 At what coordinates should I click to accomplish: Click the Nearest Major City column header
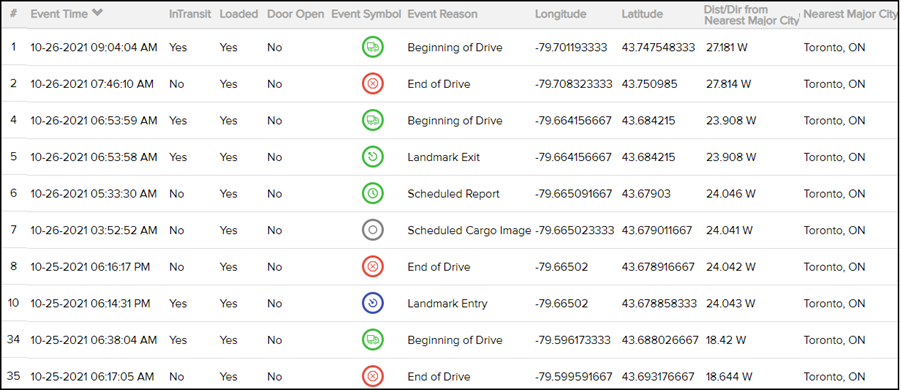click(850, 14)
